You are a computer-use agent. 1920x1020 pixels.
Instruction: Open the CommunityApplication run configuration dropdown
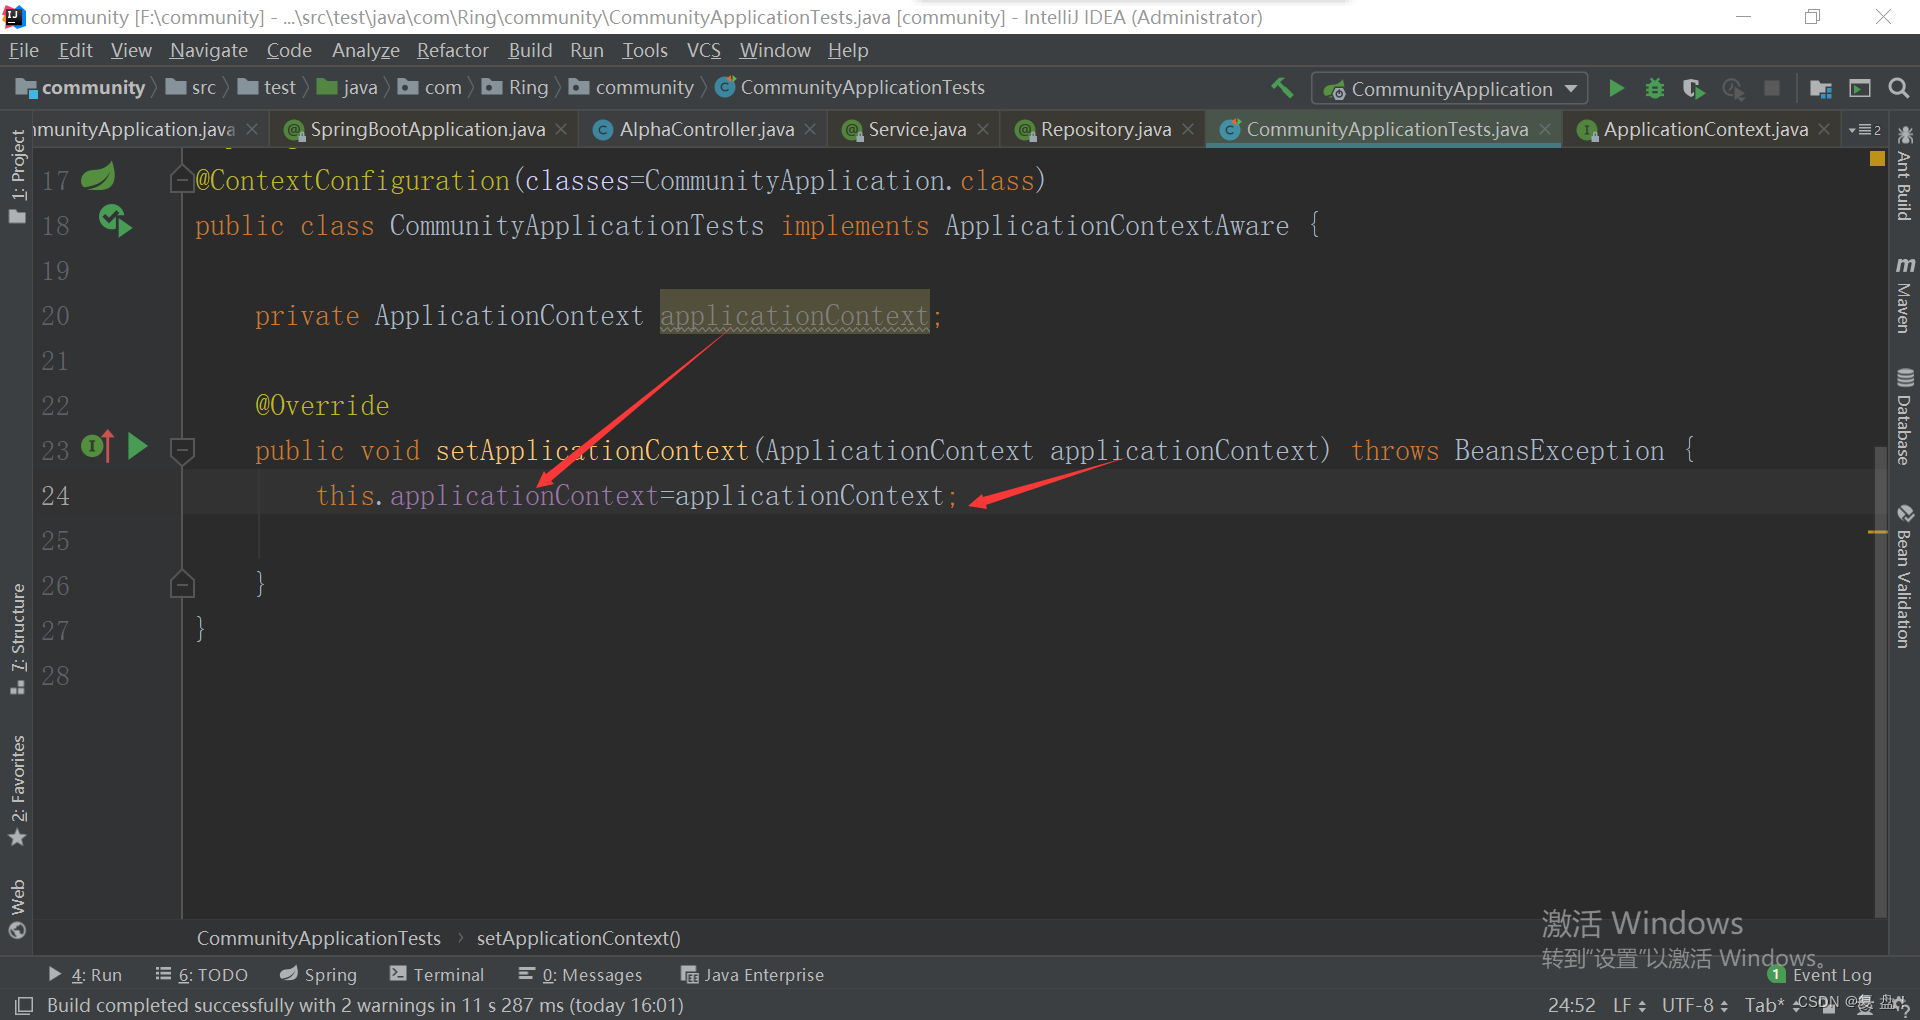click(1449, 89)
